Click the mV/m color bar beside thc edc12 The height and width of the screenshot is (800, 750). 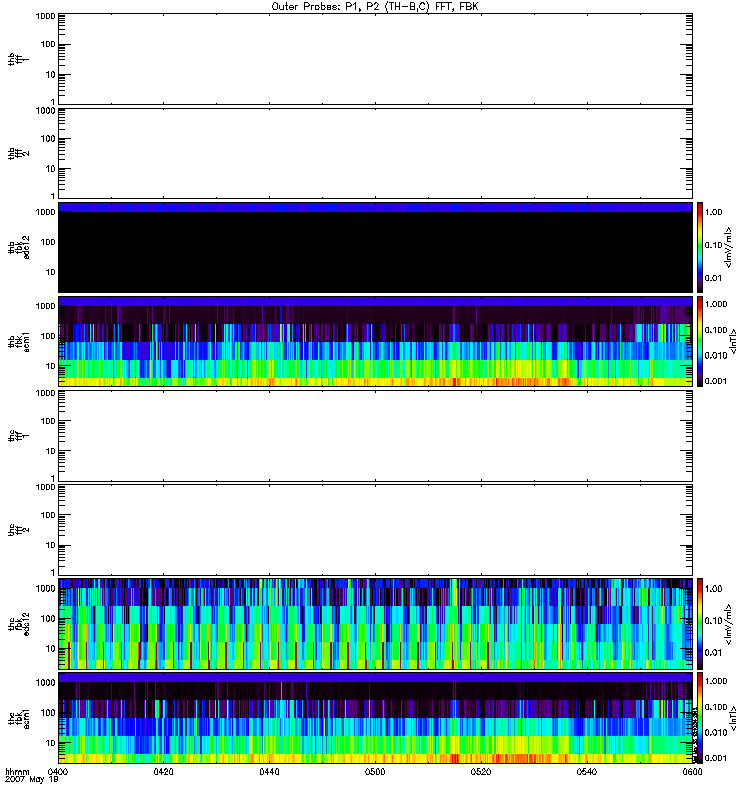702,623
